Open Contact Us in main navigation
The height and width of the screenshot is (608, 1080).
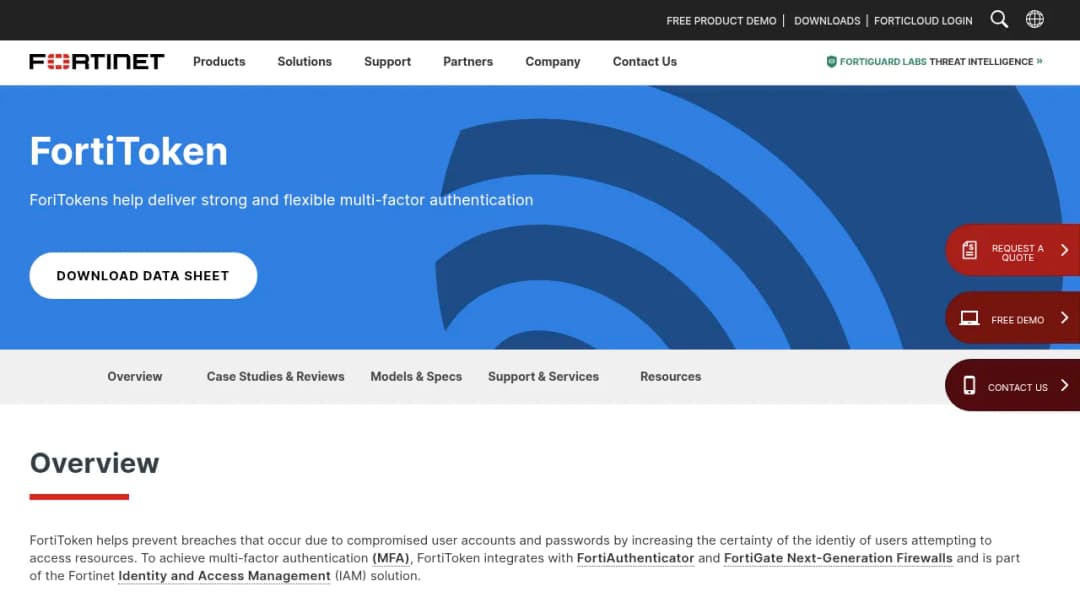tap(645, 61)
